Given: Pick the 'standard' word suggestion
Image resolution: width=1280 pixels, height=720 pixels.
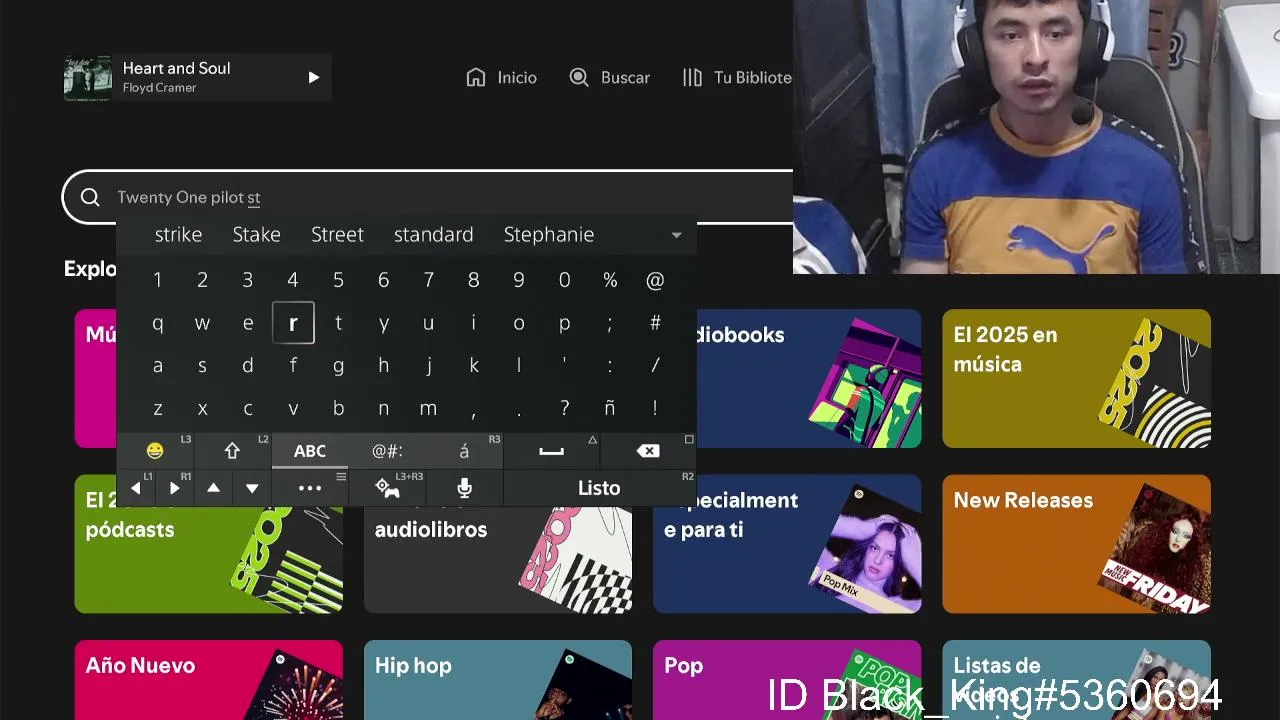Looking at the screenshot, I should [433, 234].
